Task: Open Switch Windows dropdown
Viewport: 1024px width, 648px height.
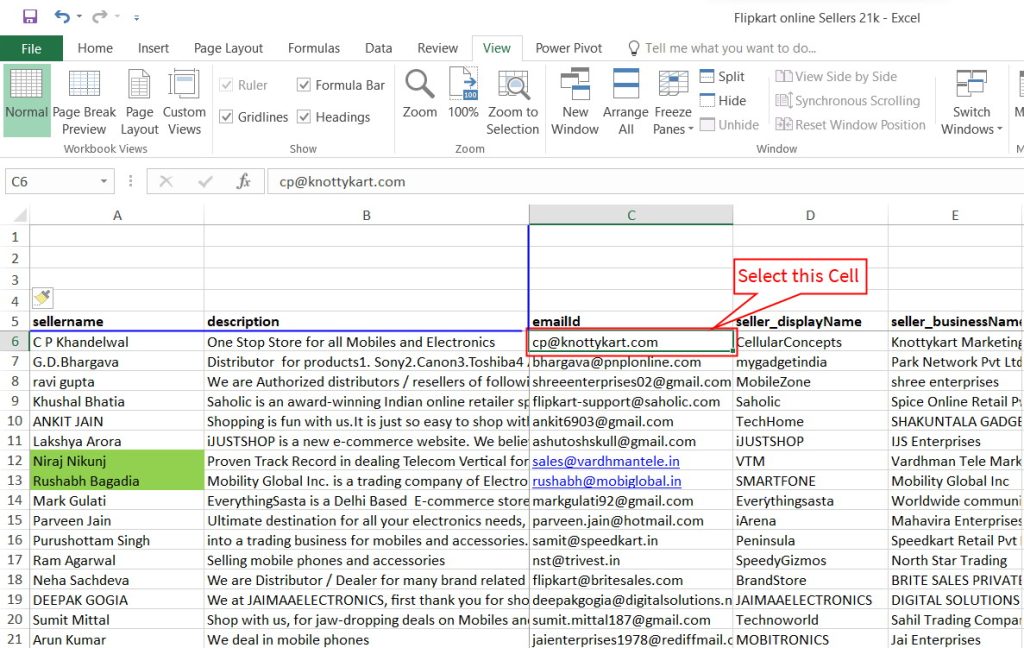Action: [971, 100]
